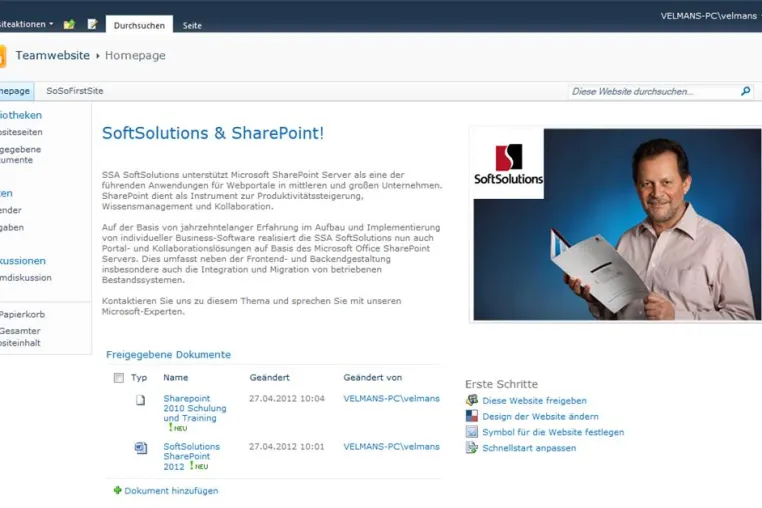Screen dimensions: 762x508
Task: Click the search magnifier icon
Action: tap(745, 91)
